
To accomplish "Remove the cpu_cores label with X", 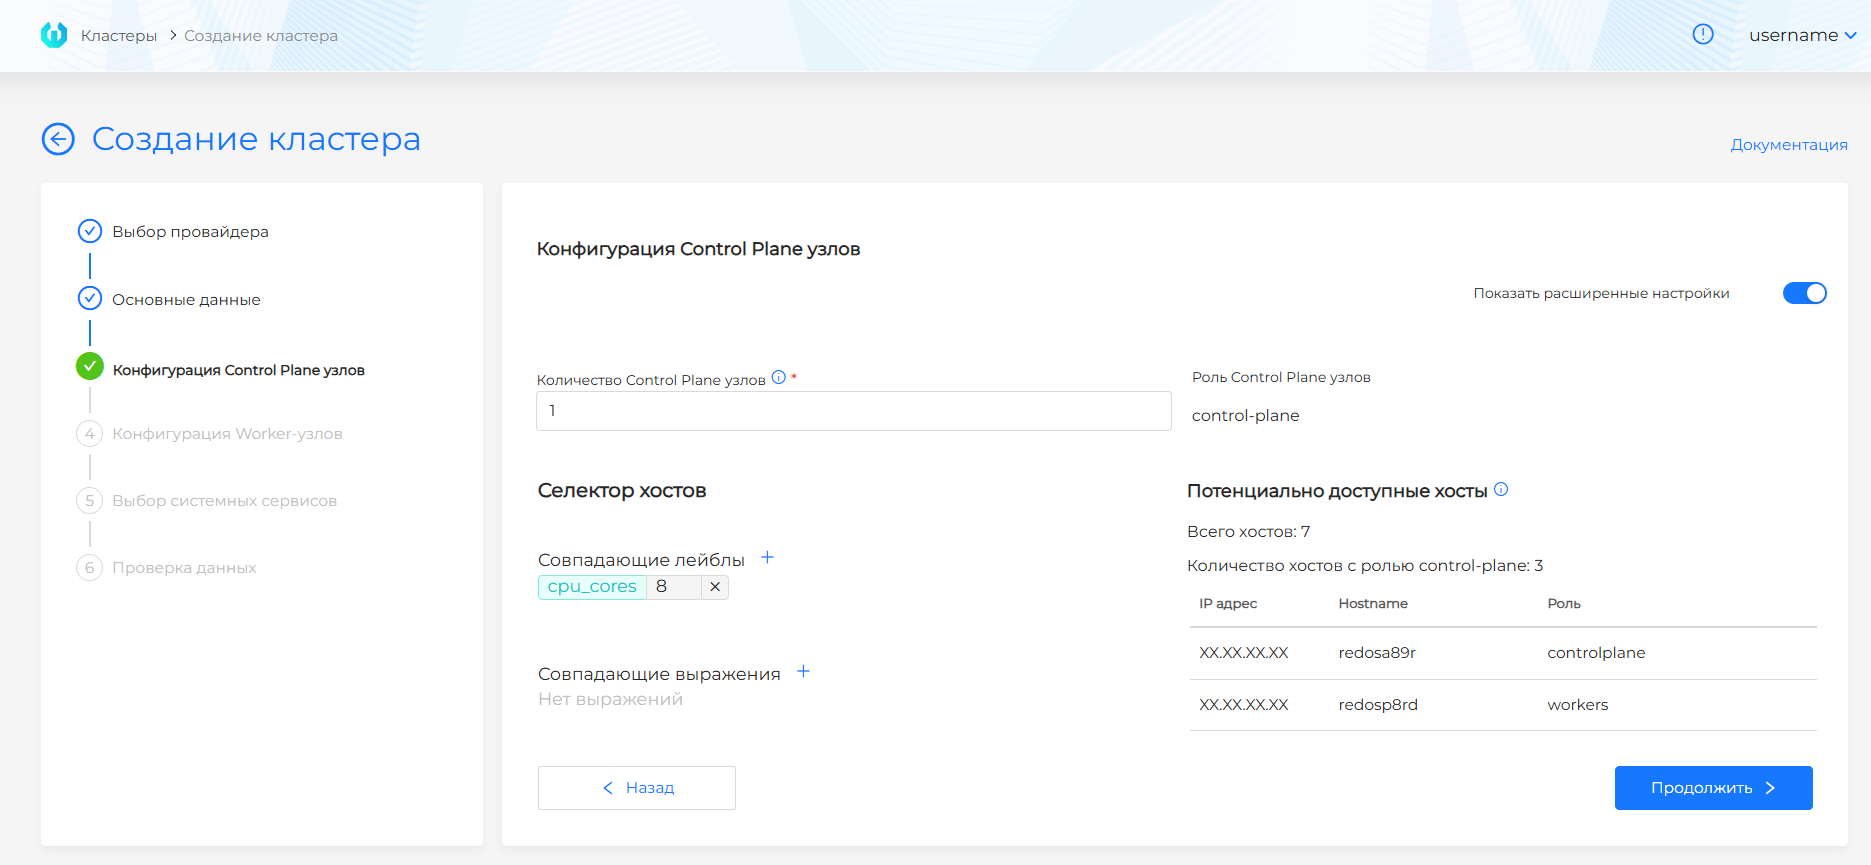I will click(714, 587).
